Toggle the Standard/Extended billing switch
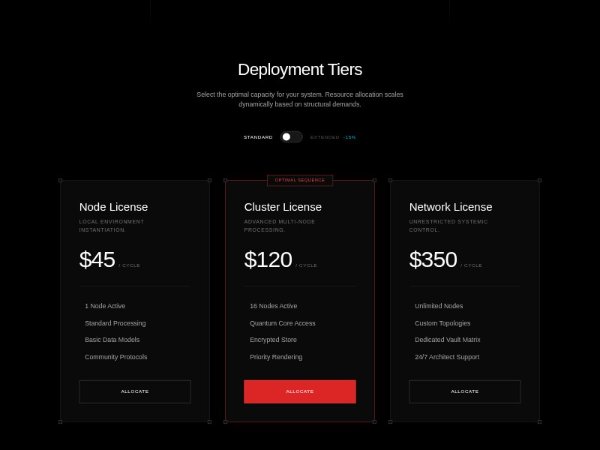This screenshot has height=450, width=600. [291, 137]
